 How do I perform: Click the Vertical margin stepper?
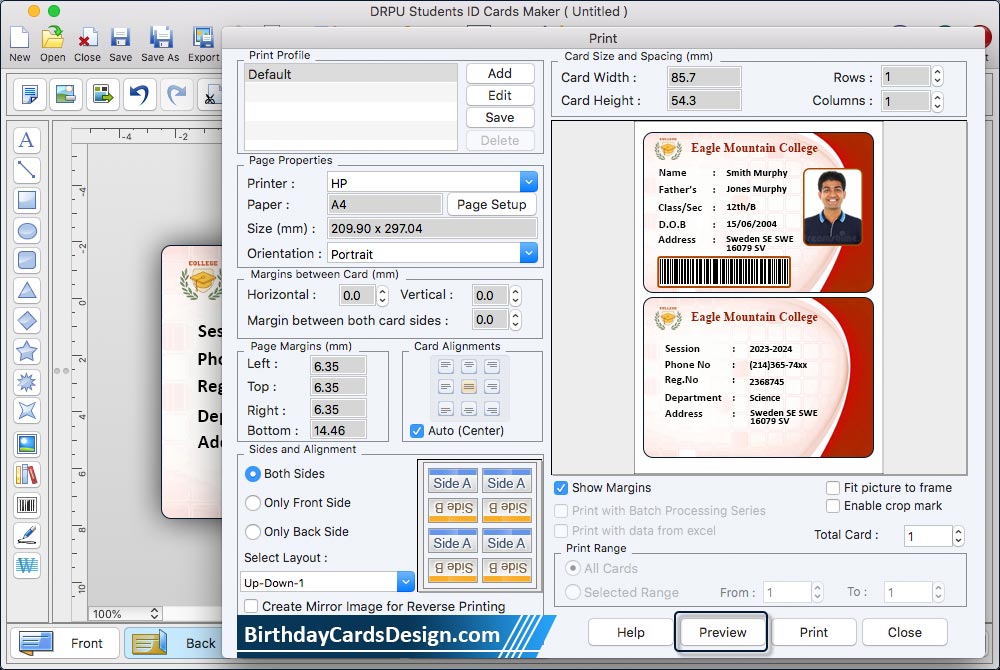[515, 295]
